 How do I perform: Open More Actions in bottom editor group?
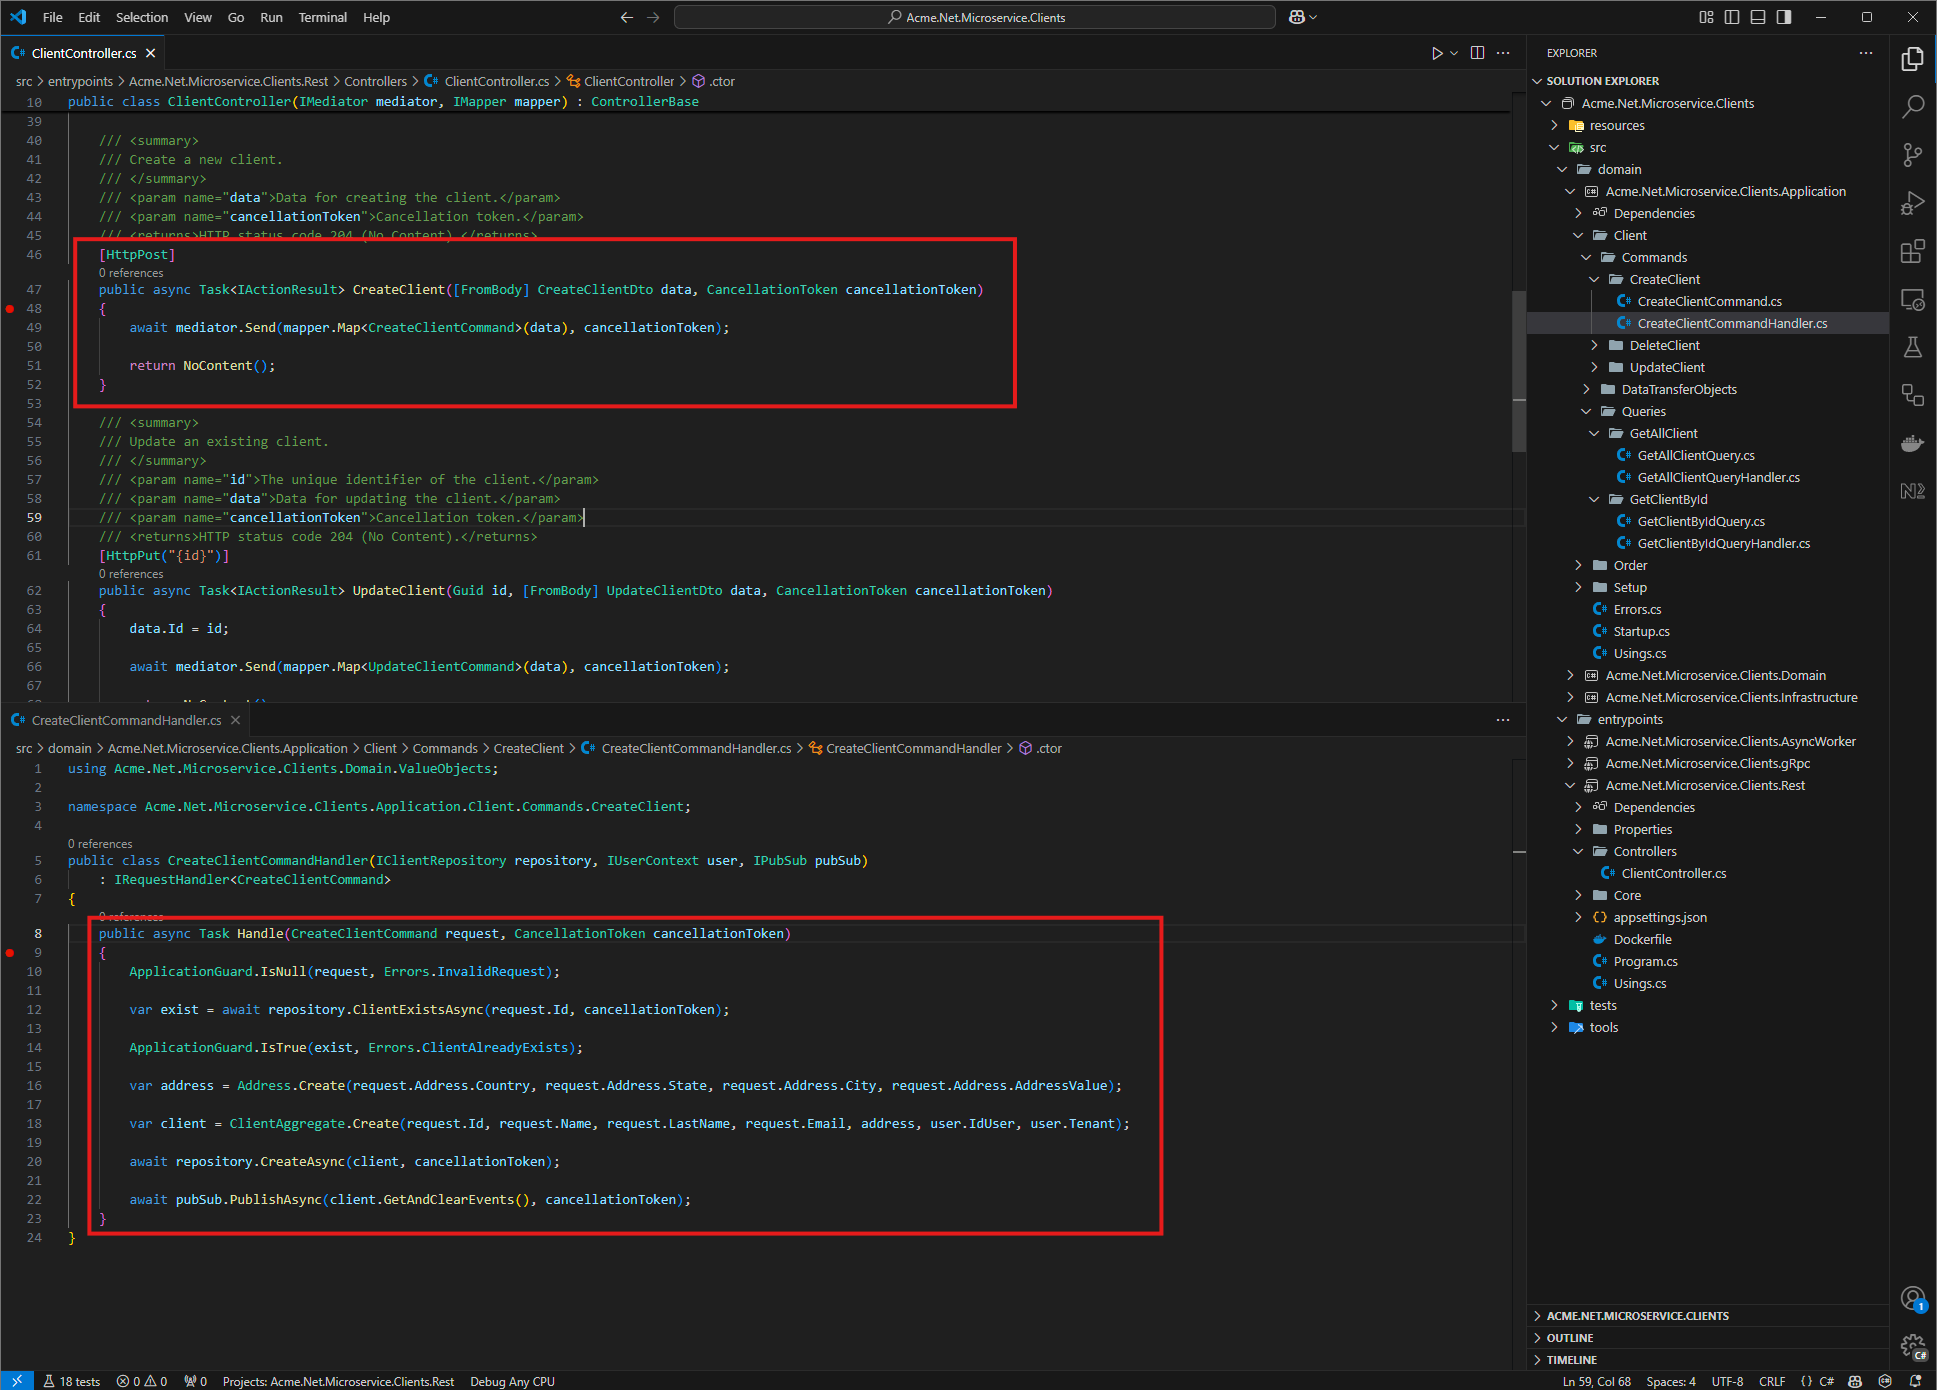(1503, 720)
